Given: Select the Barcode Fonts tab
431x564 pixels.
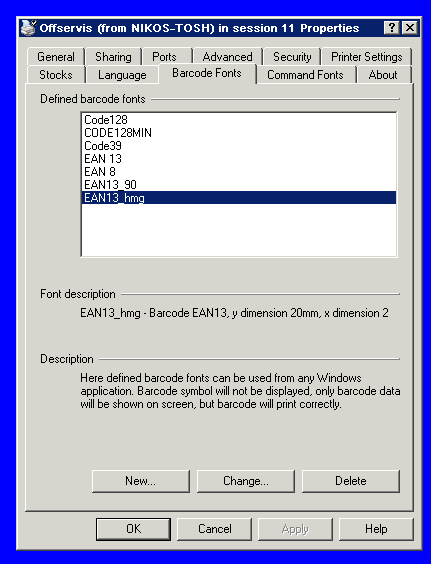Looking at the screenshot, I should 207,73.
